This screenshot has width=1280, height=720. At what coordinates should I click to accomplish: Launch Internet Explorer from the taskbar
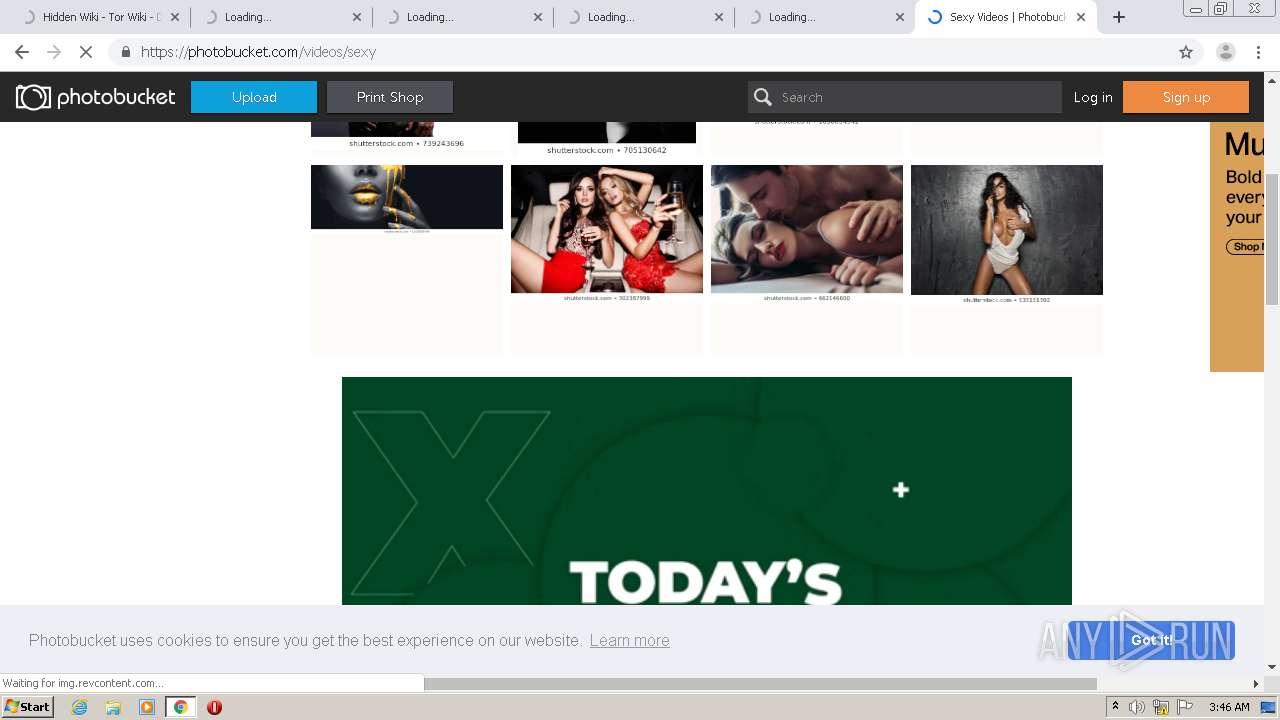(x=79, y=707)
